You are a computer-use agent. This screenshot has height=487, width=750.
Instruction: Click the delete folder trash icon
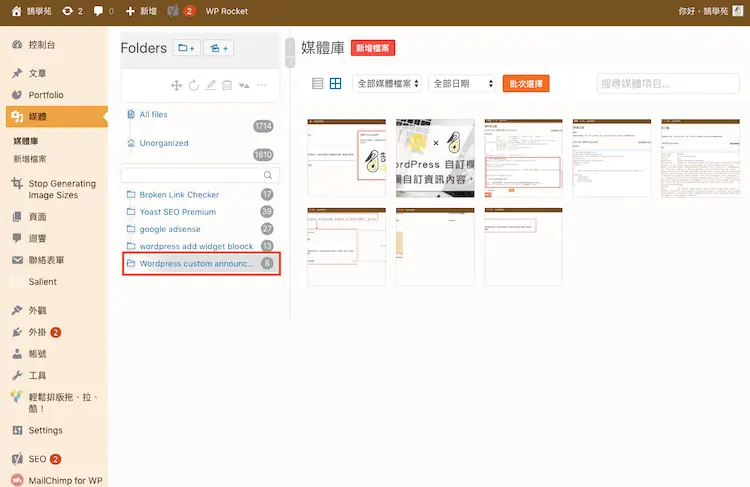click(227, 85)
